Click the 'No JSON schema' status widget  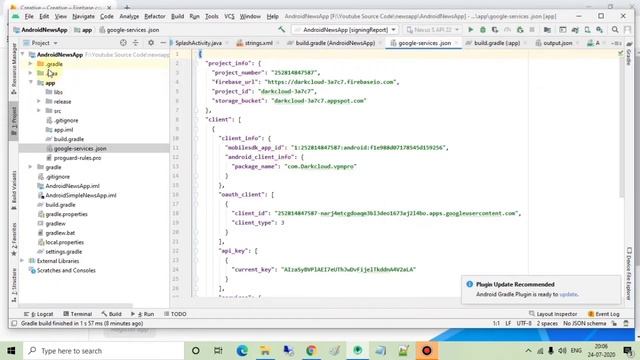584,323
